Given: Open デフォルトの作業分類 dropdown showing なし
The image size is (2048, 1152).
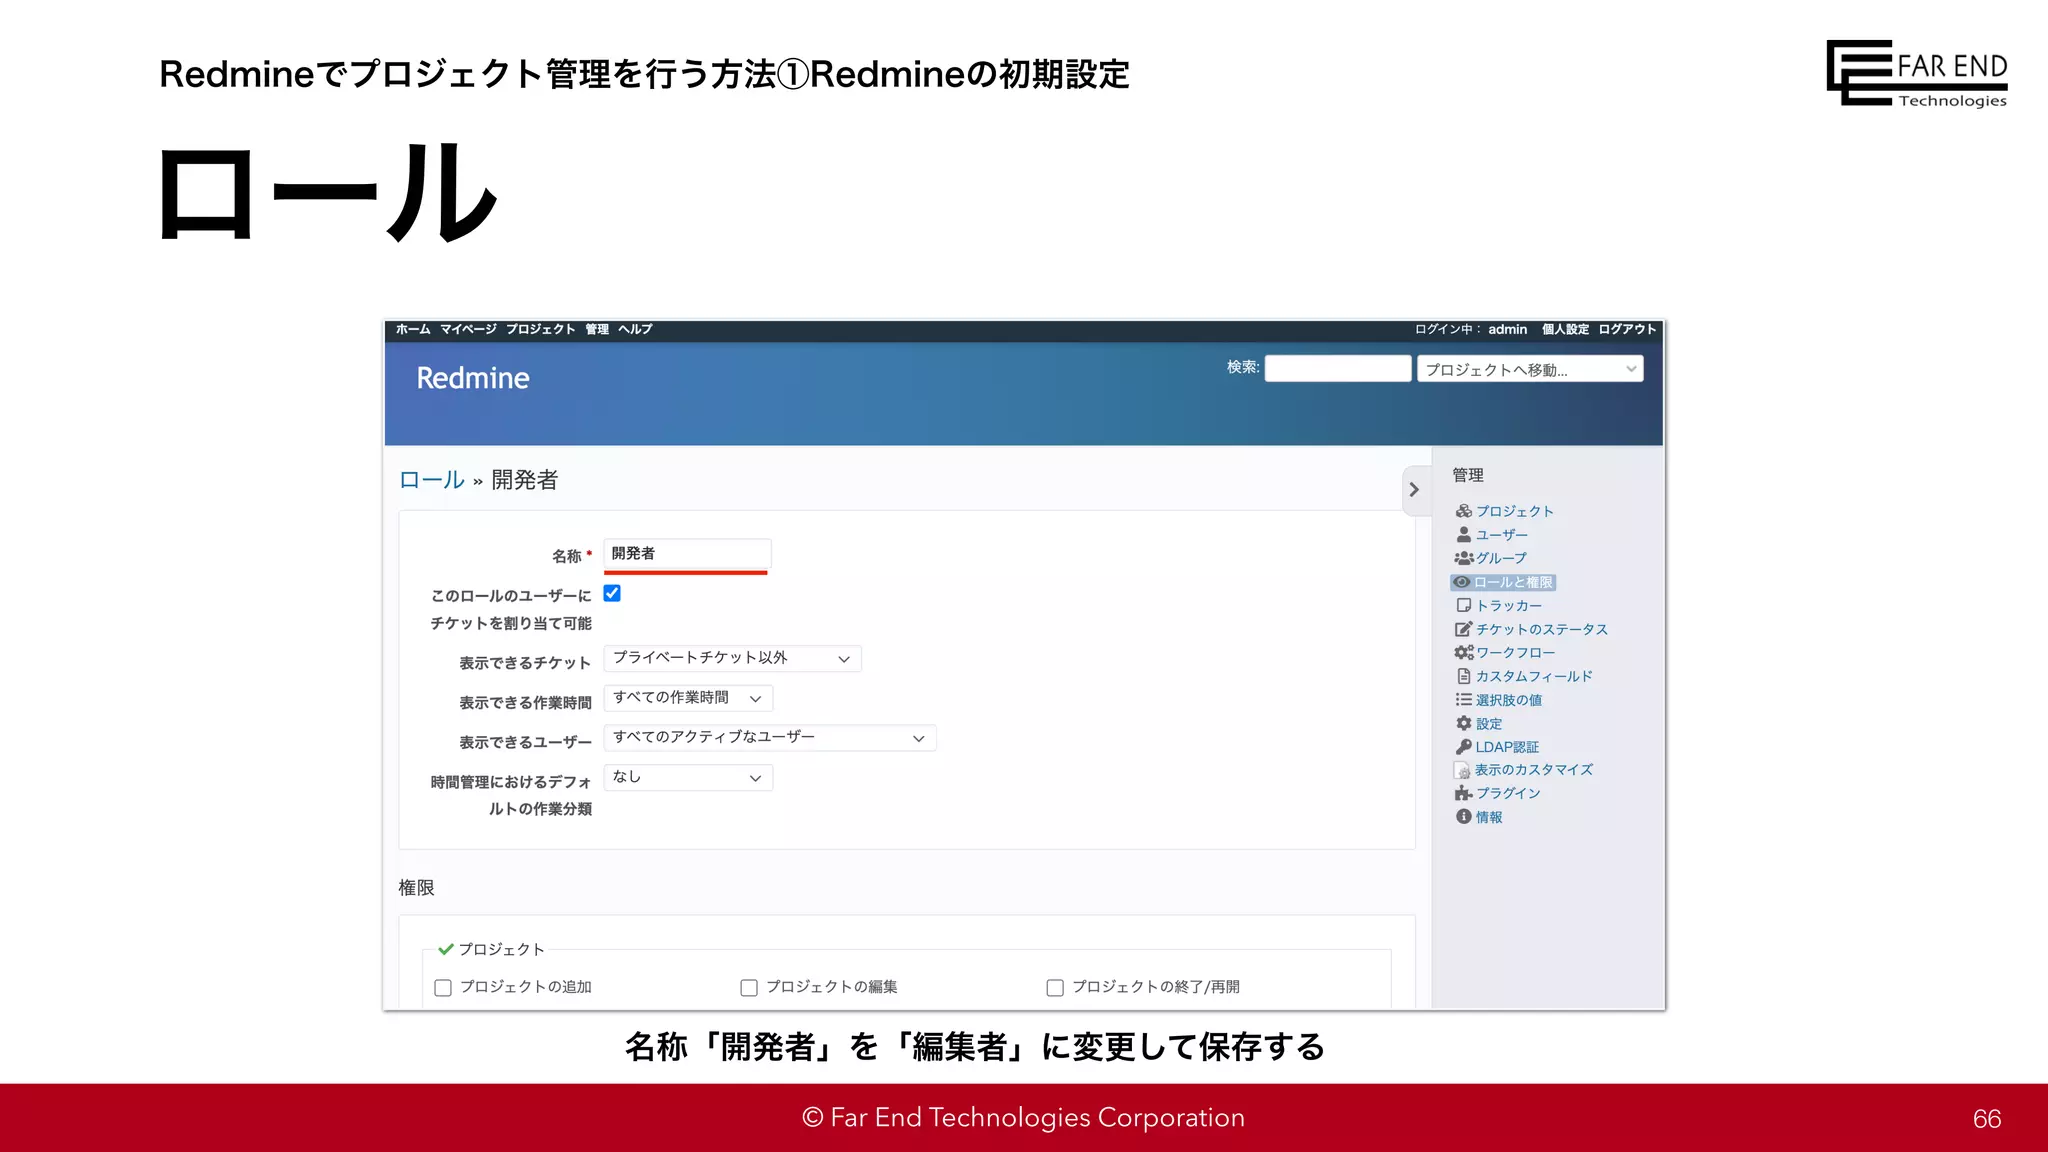Looking at the screenshot, I should point(688,777).
